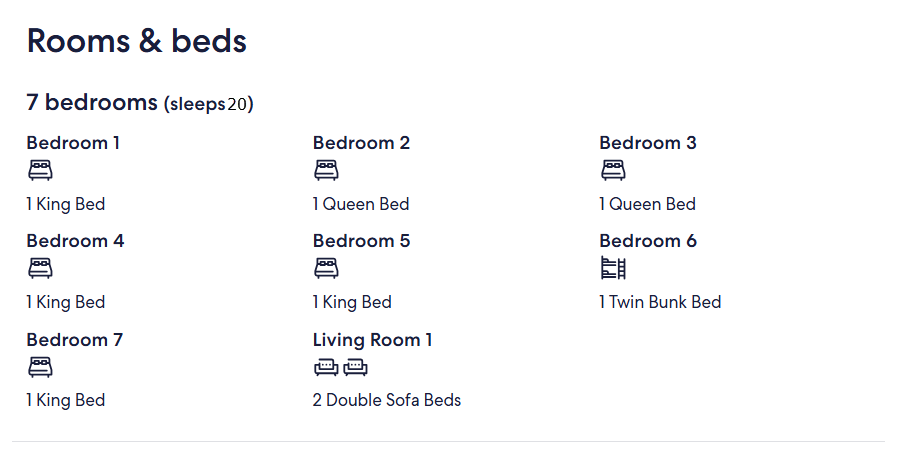This screenshot has height=456, width=920.
Task: Click 1 Queen Bed under Bedroom 2
Action: click(361, 204)
